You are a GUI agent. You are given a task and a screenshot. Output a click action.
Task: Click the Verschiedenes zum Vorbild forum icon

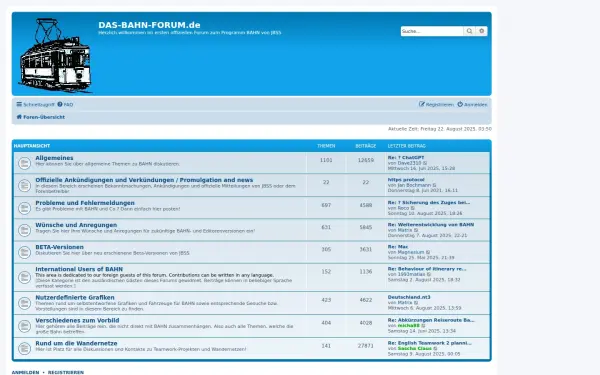tap(24, 326)
